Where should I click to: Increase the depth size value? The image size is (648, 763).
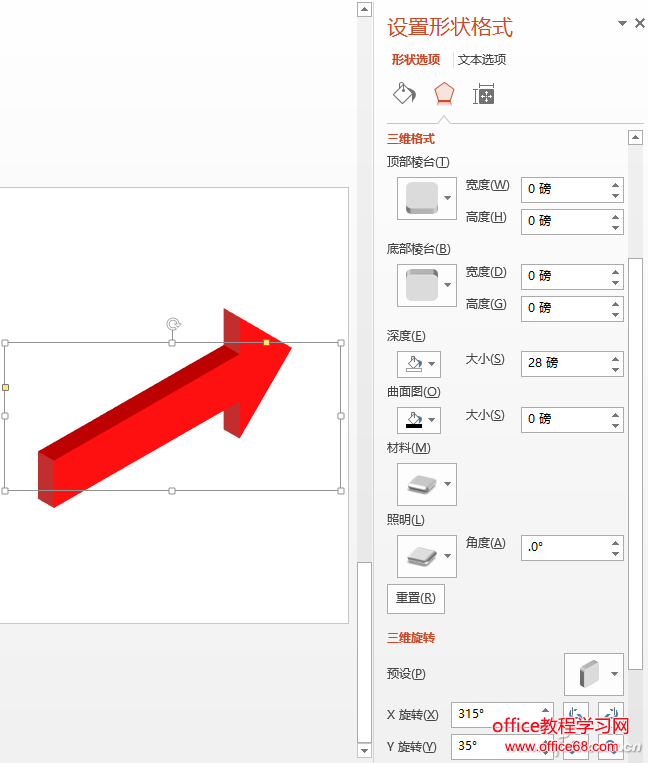[615, 359]
